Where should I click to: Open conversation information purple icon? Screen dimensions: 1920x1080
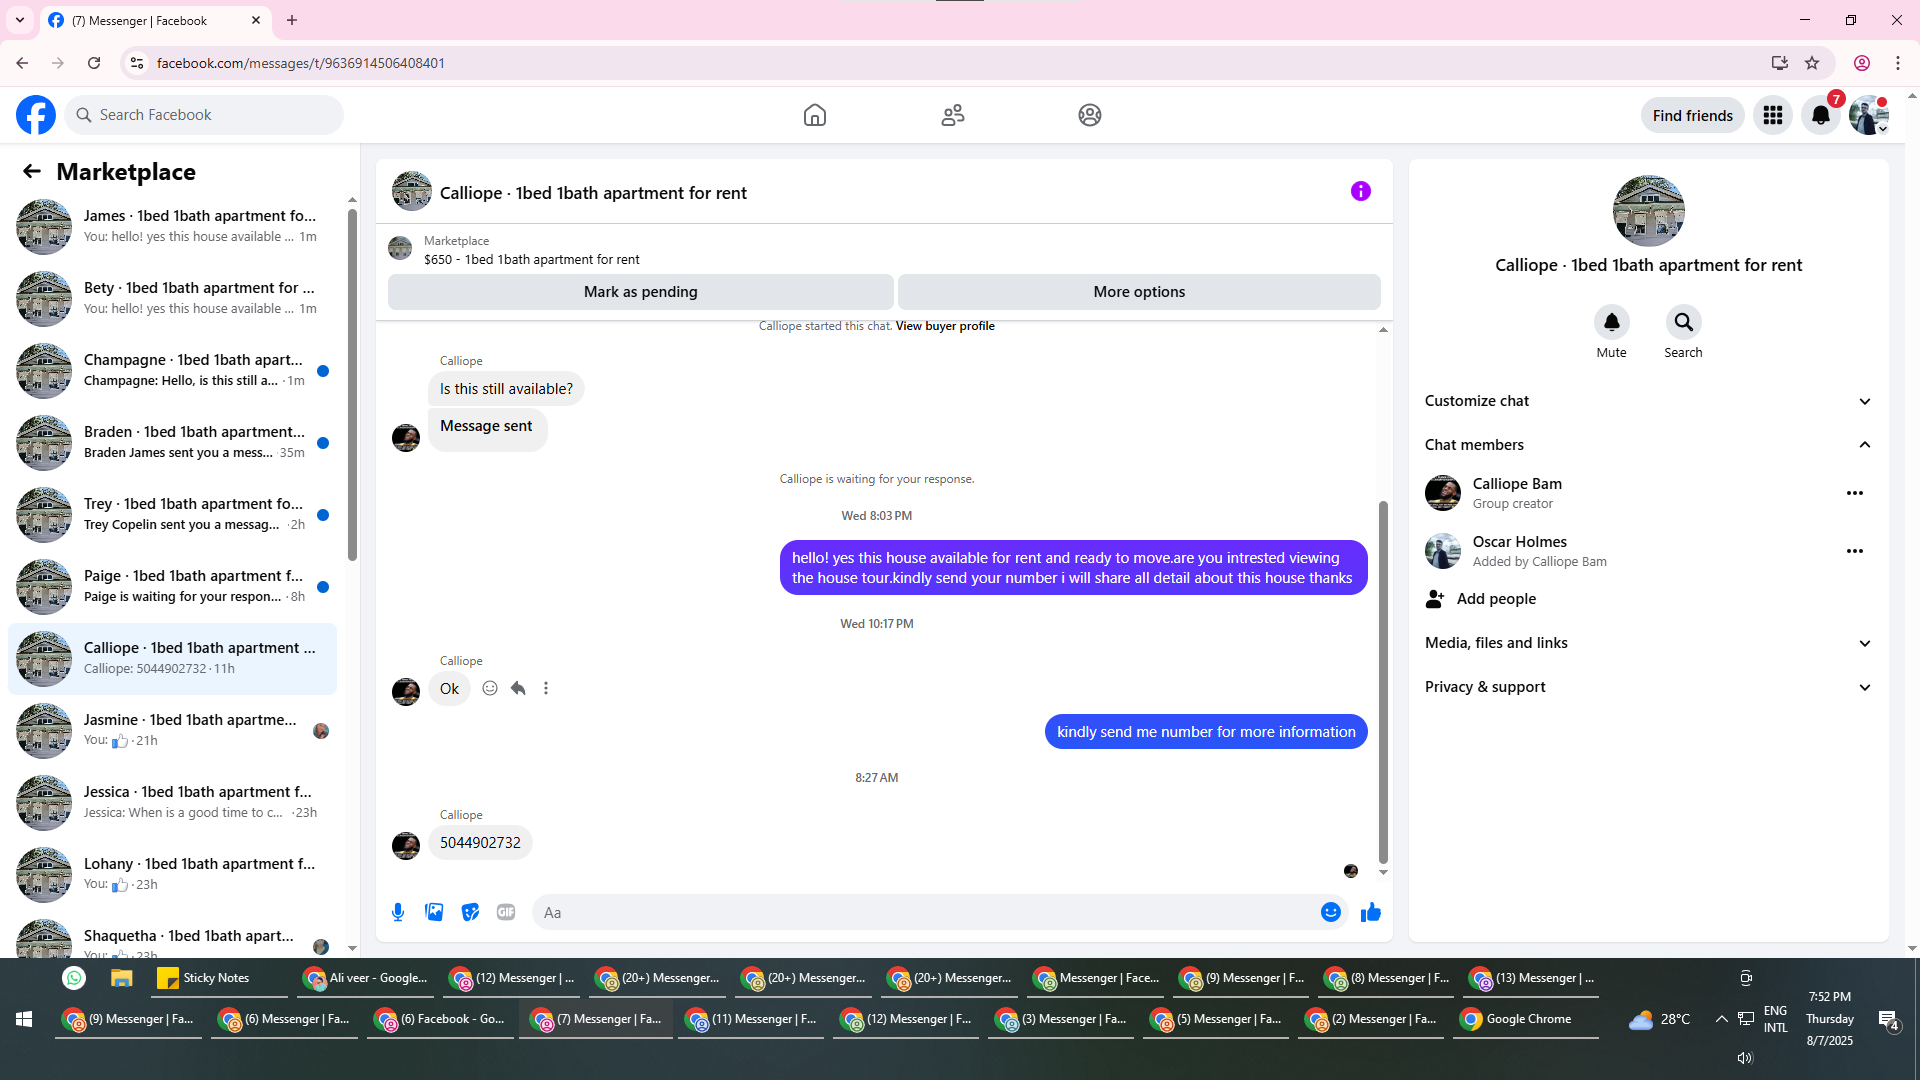coord(1361,191)
